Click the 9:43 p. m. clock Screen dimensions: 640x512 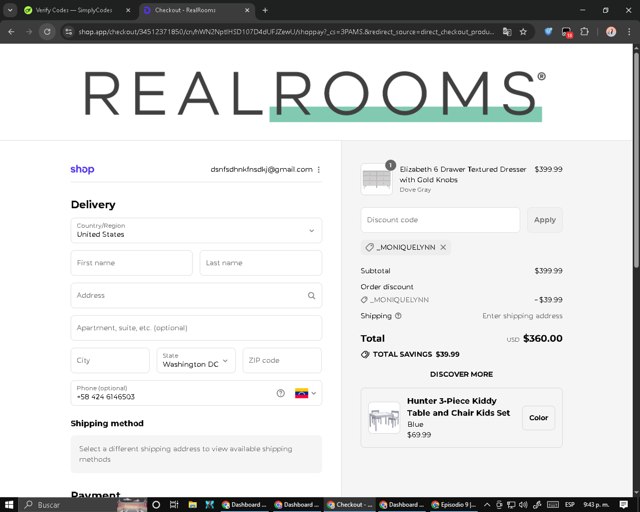596,505
